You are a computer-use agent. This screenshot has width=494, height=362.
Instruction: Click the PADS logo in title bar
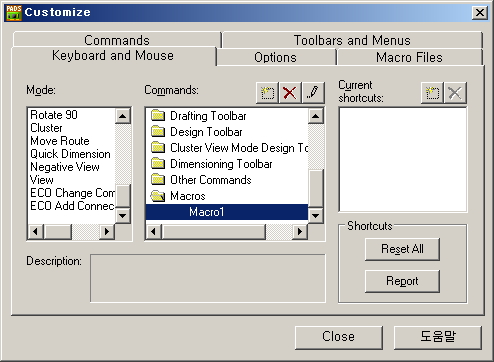pyautogui.click(x=14, y=13)
